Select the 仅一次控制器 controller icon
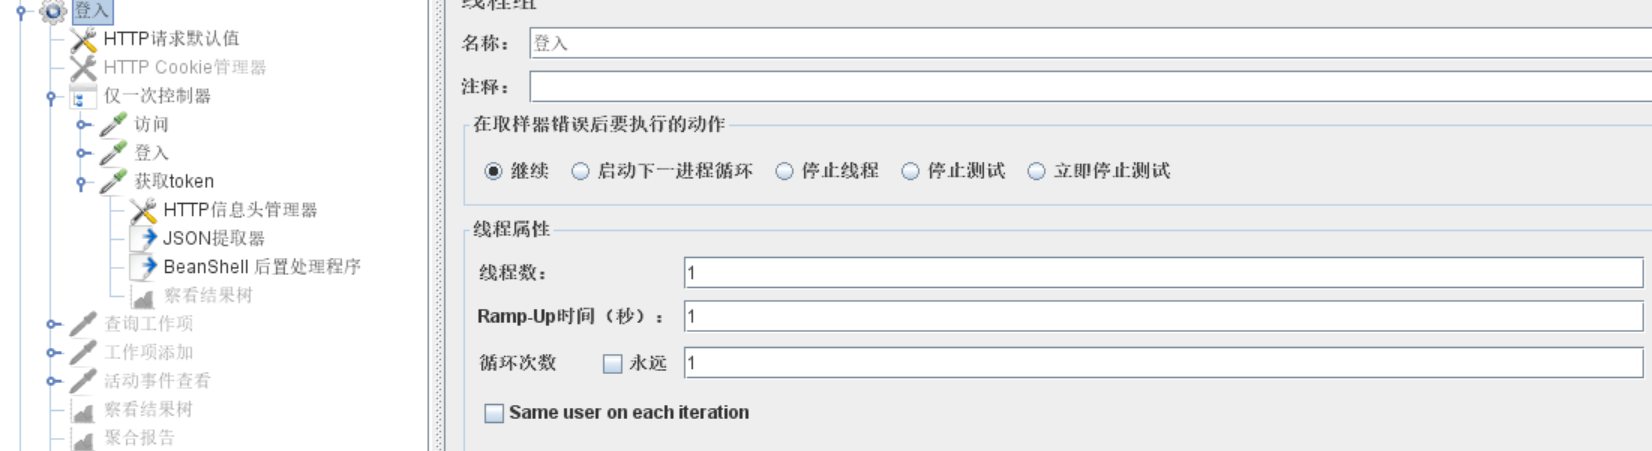The height and width of the screenshot is (451, 1652). coord(83,97)
